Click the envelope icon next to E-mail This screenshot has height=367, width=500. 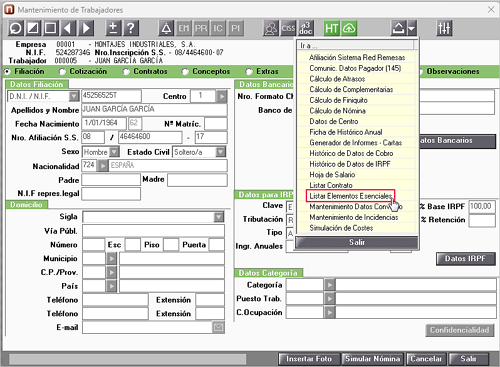pos(219,327)
